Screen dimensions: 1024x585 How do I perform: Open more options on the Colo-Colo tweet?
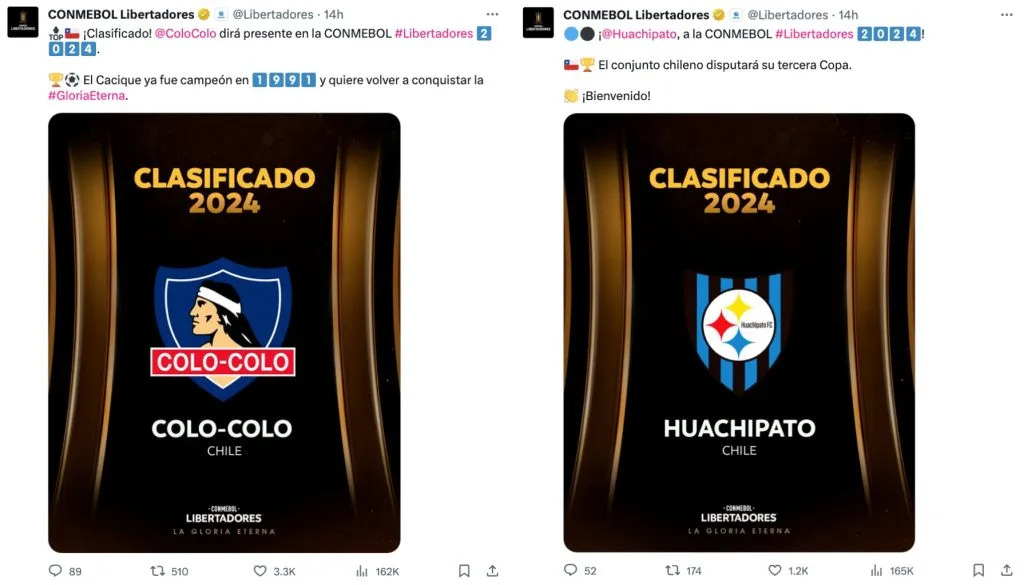492,14
